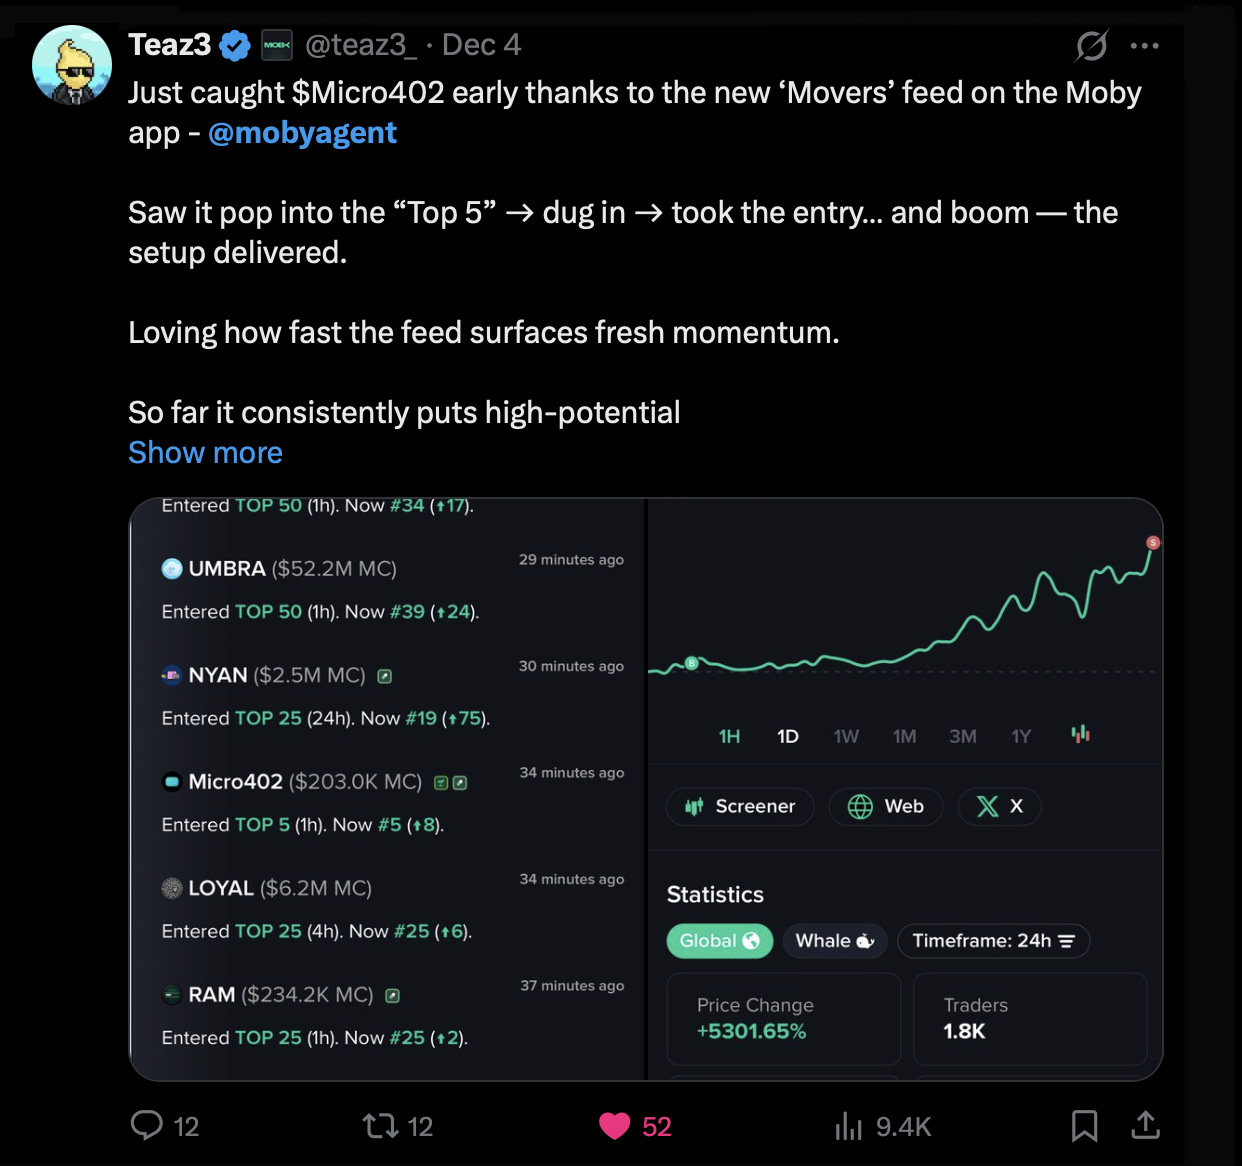1242x1166 pixels.
Task: Click the reply comment icon
Action: click(147, 1125)
